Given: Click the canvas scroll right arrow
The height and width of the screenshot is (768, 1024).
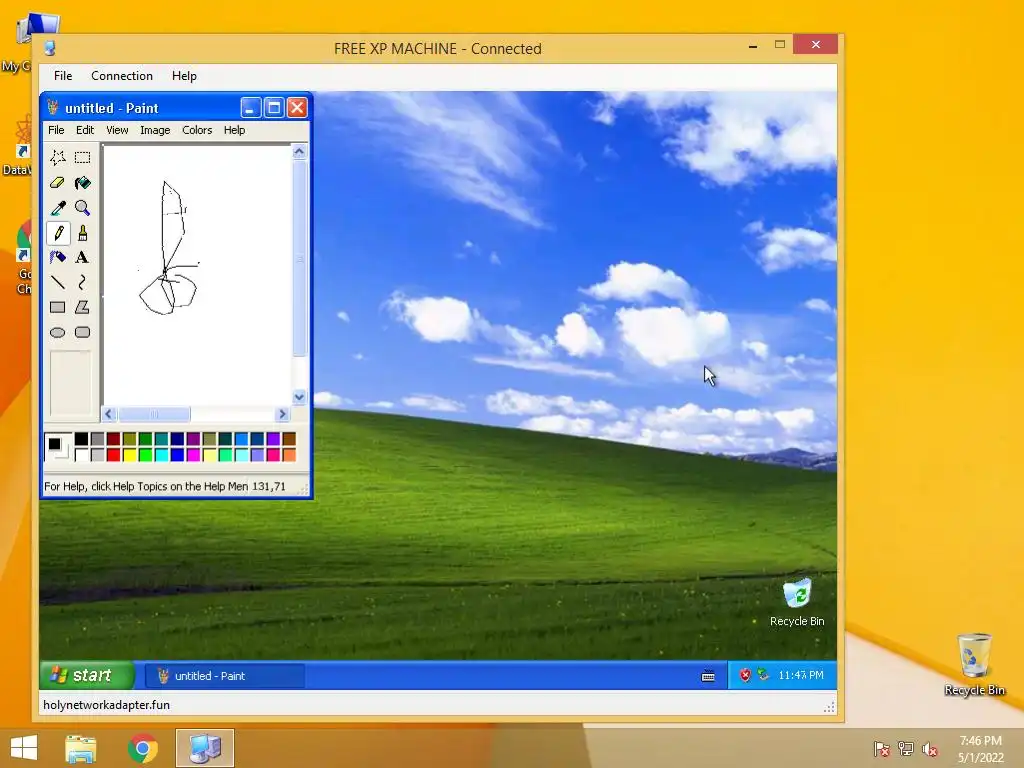Looking at the screenshot, I should tap(282, 414).
